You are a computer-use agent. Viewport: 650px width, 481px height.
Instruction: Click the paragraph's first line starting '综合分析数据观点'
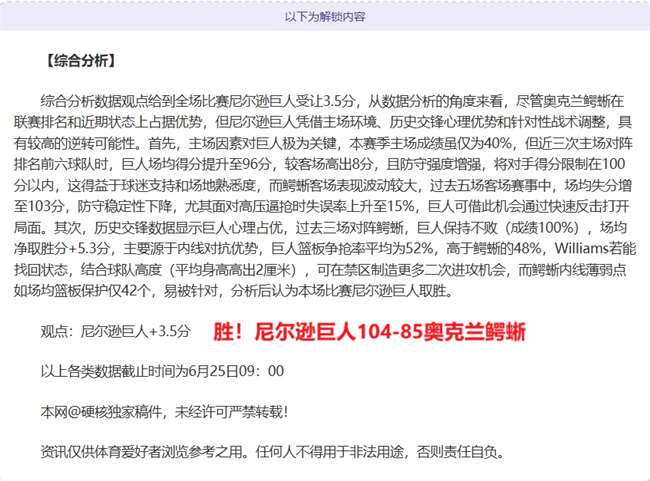[x=332, y=101]
